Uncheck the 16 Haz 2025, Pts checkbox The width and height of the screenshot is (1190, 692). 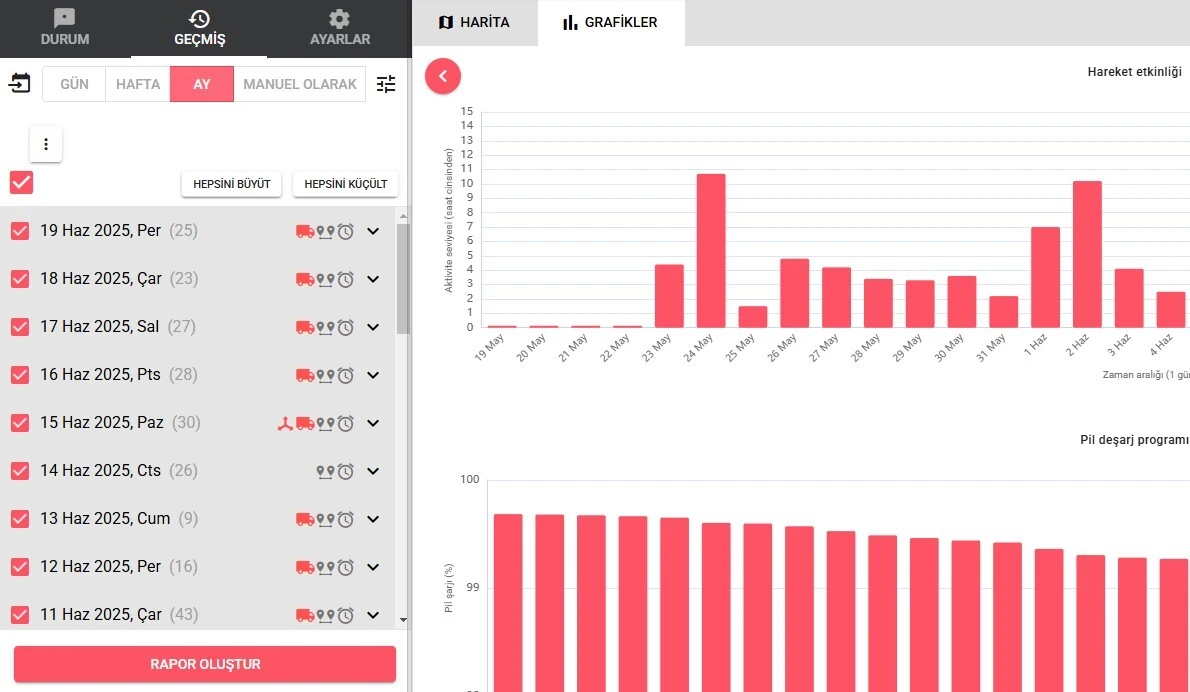coord(20,375)
